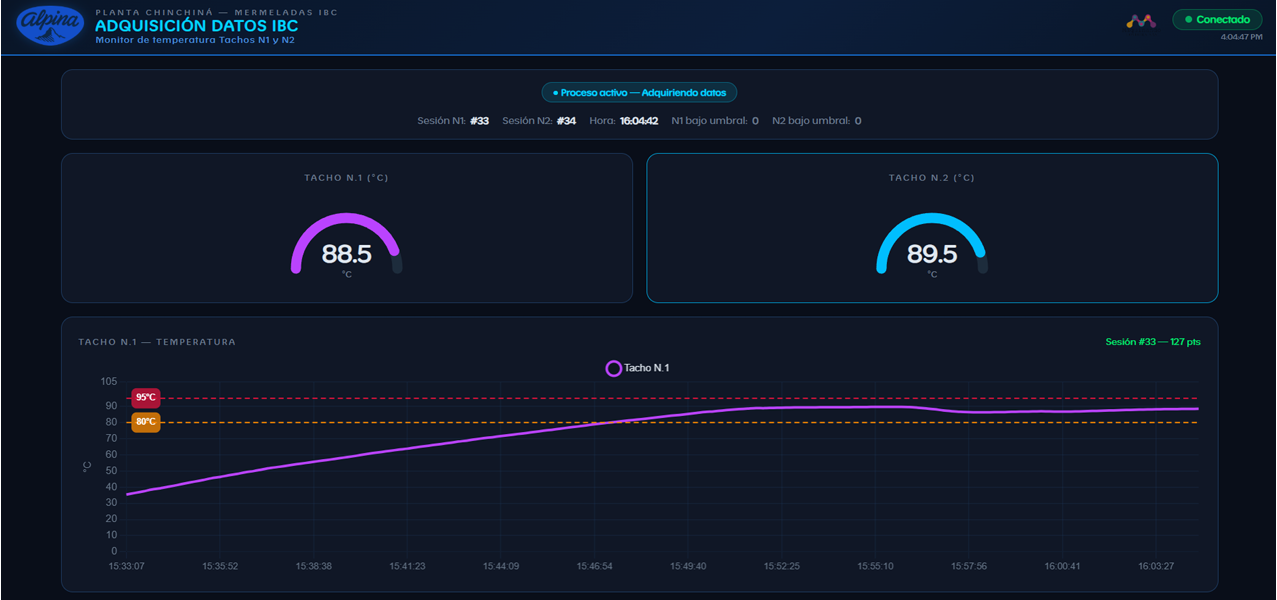This screenshot has width=1277, height=600.
Task: Click the Sesión N2 #34 value
Action: (x=566, y=121)
